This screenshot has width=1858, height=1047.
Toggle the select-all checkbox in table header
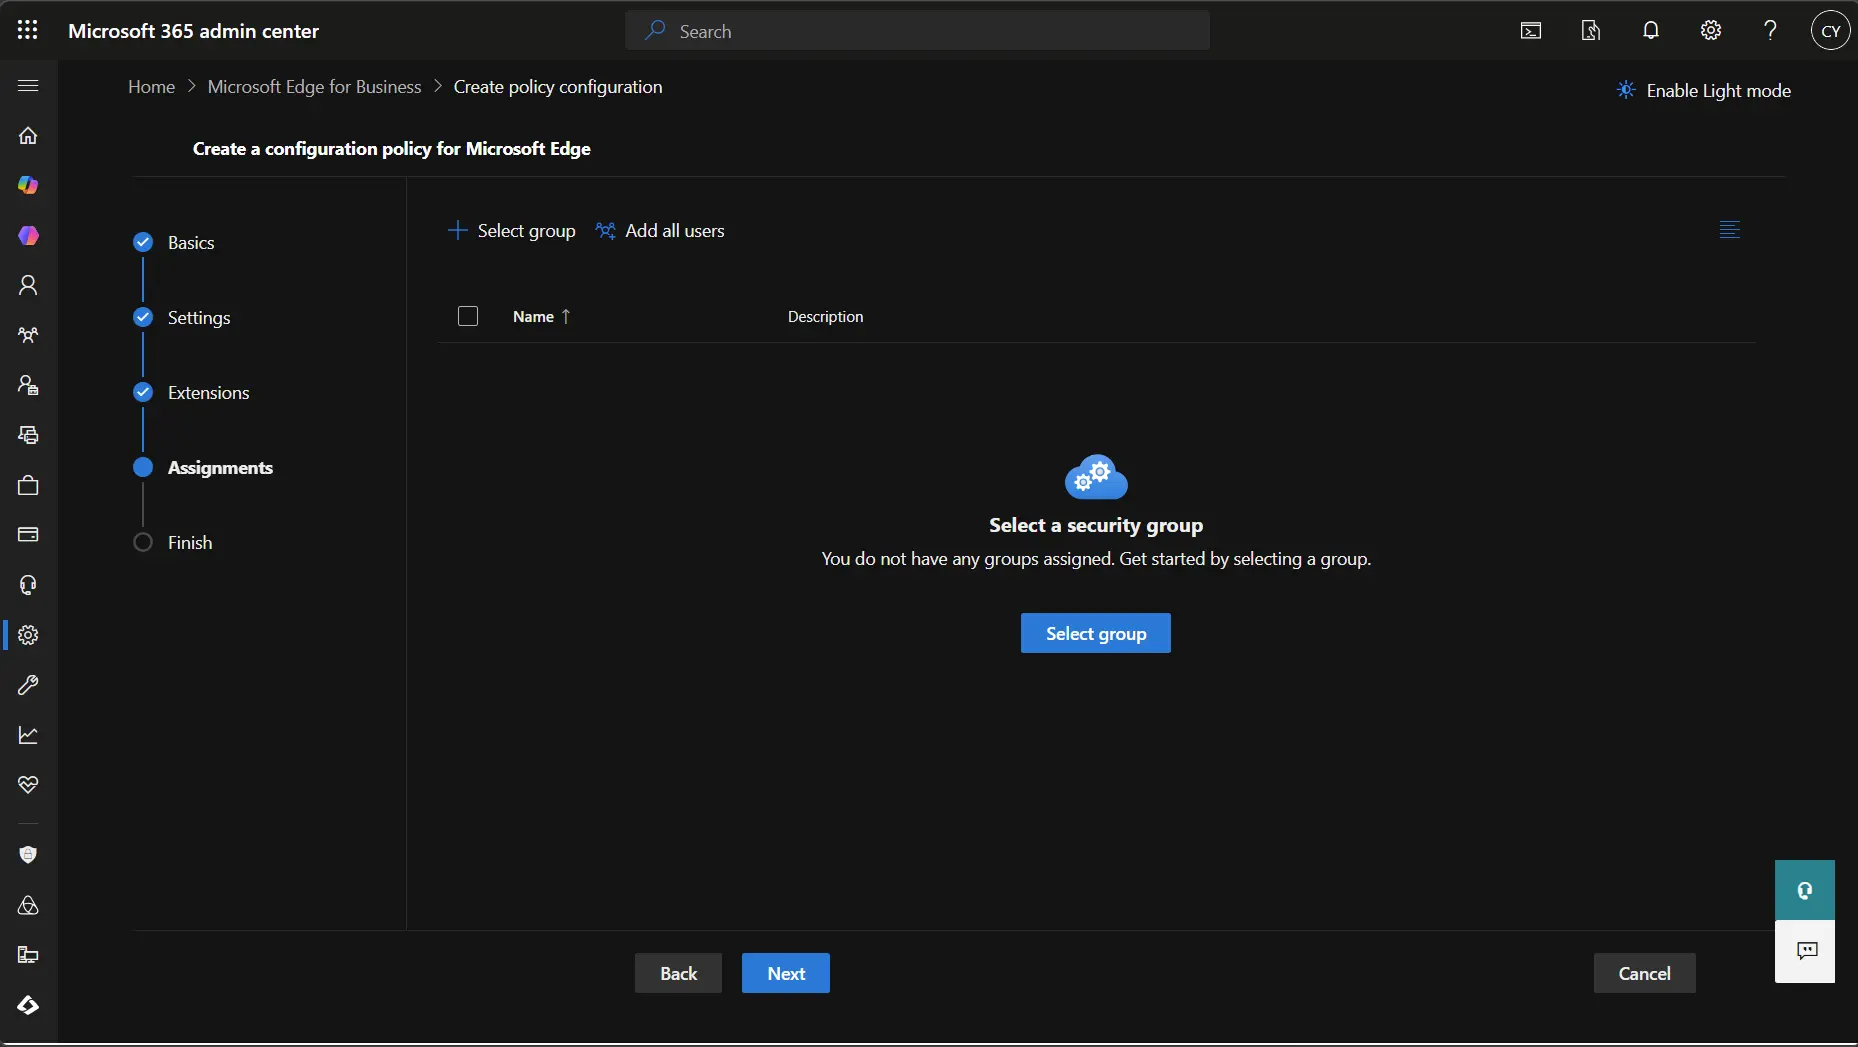pyautogui.click(x=468, y=317)
